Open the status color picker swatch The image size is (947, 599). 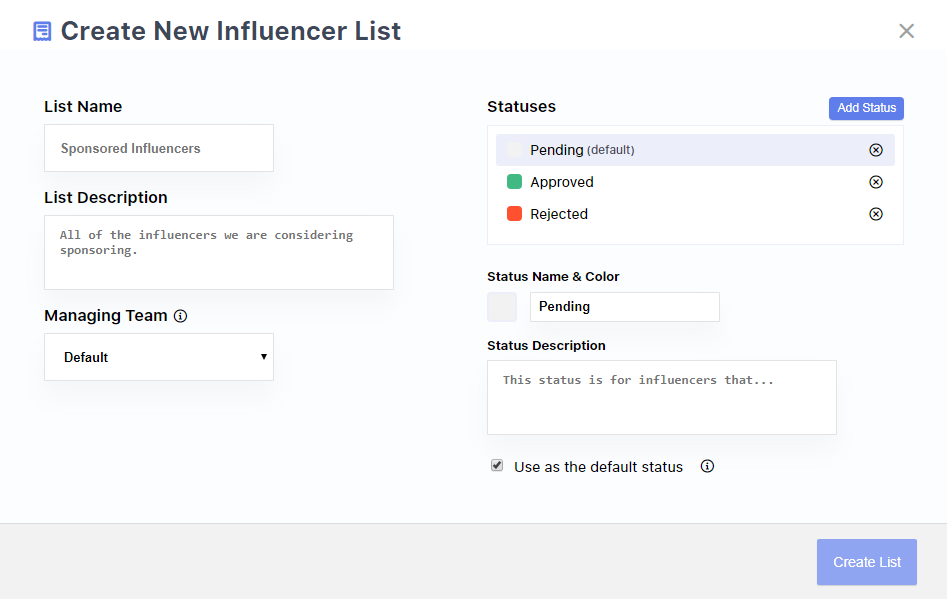pos(502,307)
